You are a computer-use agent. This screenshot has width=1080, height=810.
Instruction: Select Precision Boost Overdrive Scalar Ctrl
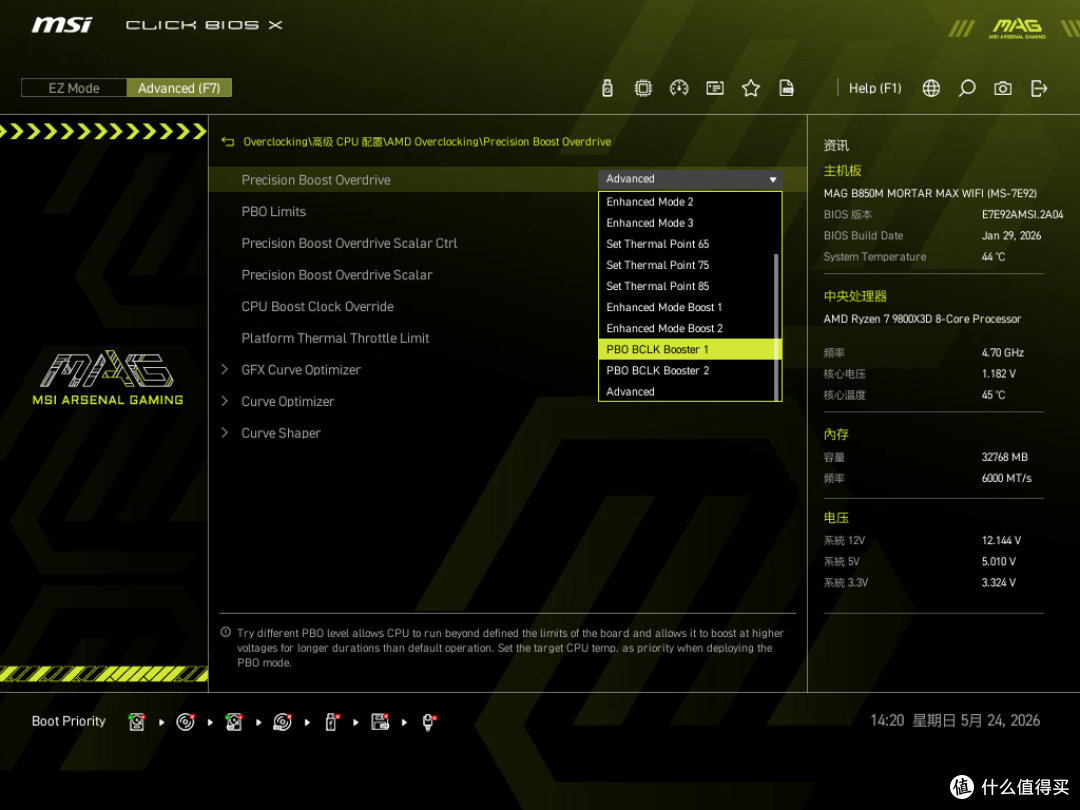[349, 243]
